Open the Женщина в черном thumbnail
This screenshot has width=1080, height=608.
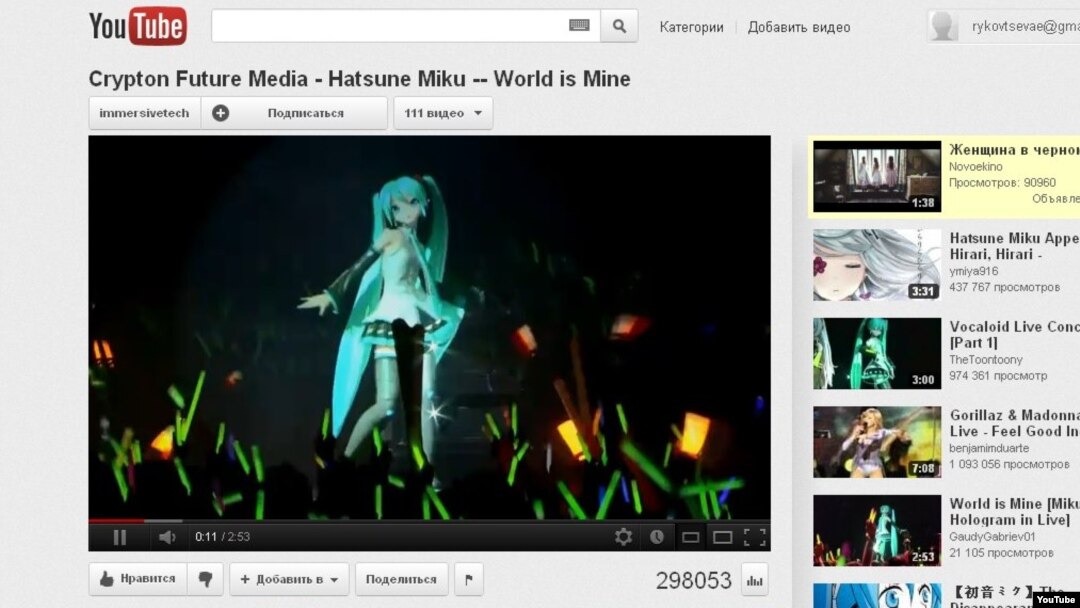877,176
